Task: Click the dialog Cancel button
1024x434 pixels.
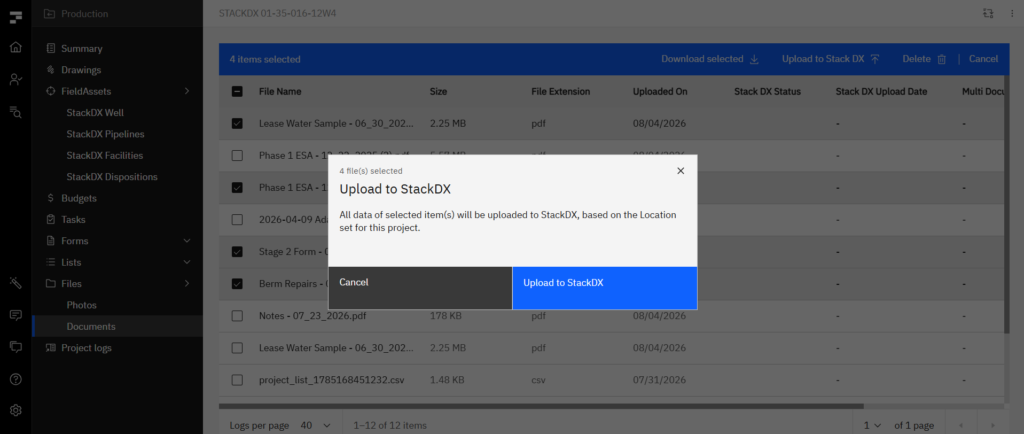Action: click(420, 288)
